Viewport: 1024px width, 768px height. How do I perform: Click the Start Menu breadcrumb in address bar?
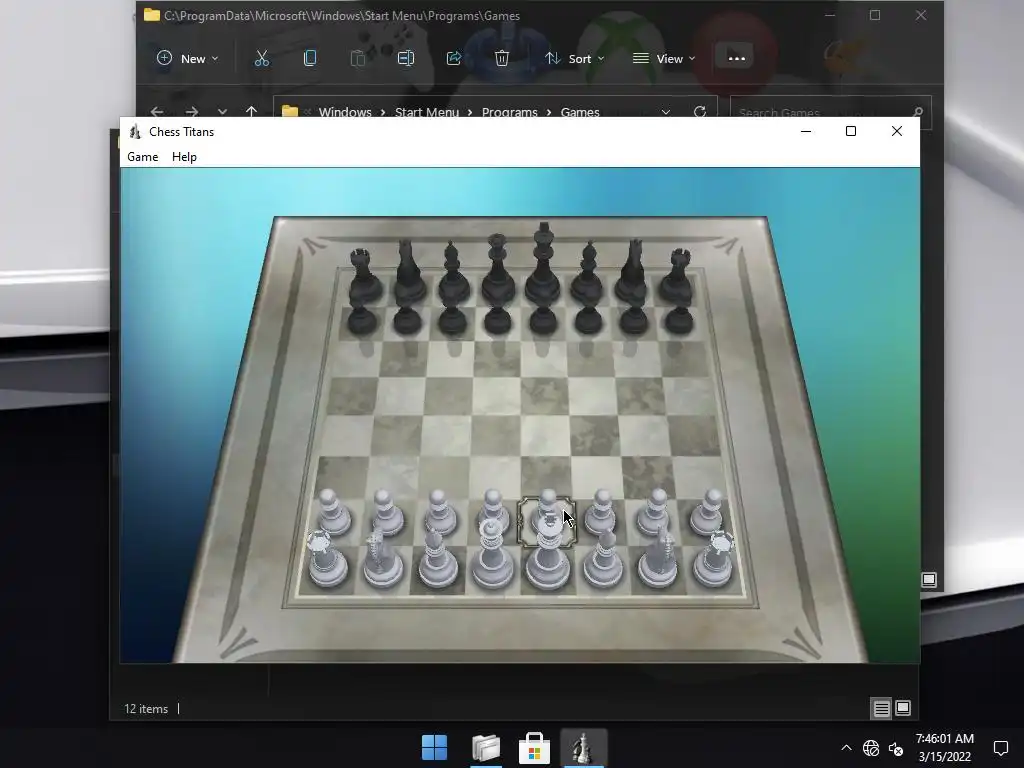427,112
